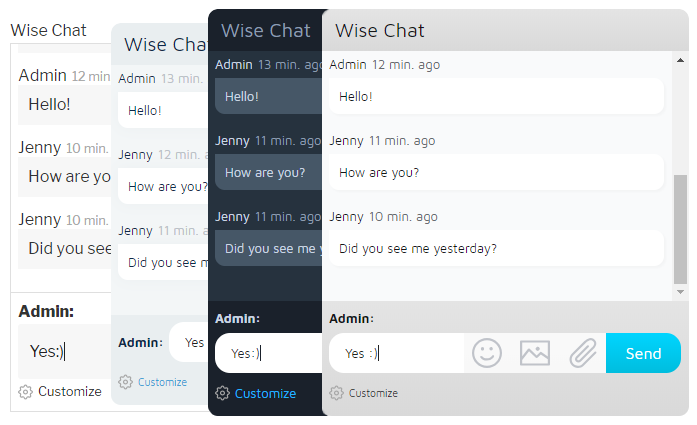This screenshot has width=697, height=425.
Task: Open the emoticon smiley picker
Action: [x=487, y=353]
